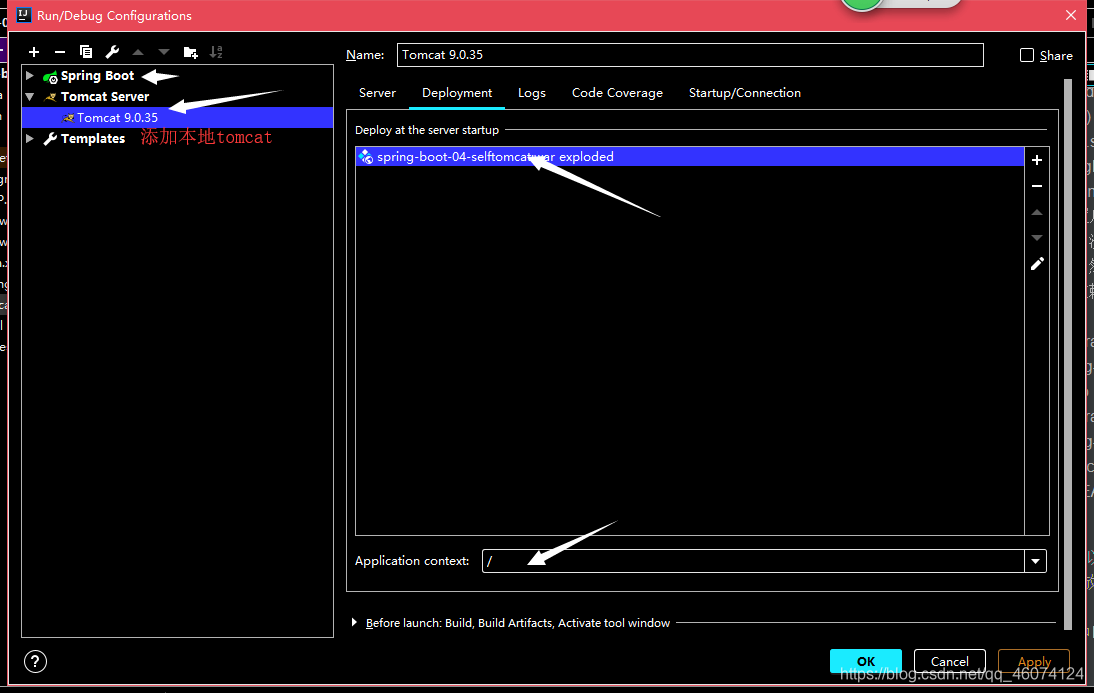Click the Templates tree label

(93, 138)
